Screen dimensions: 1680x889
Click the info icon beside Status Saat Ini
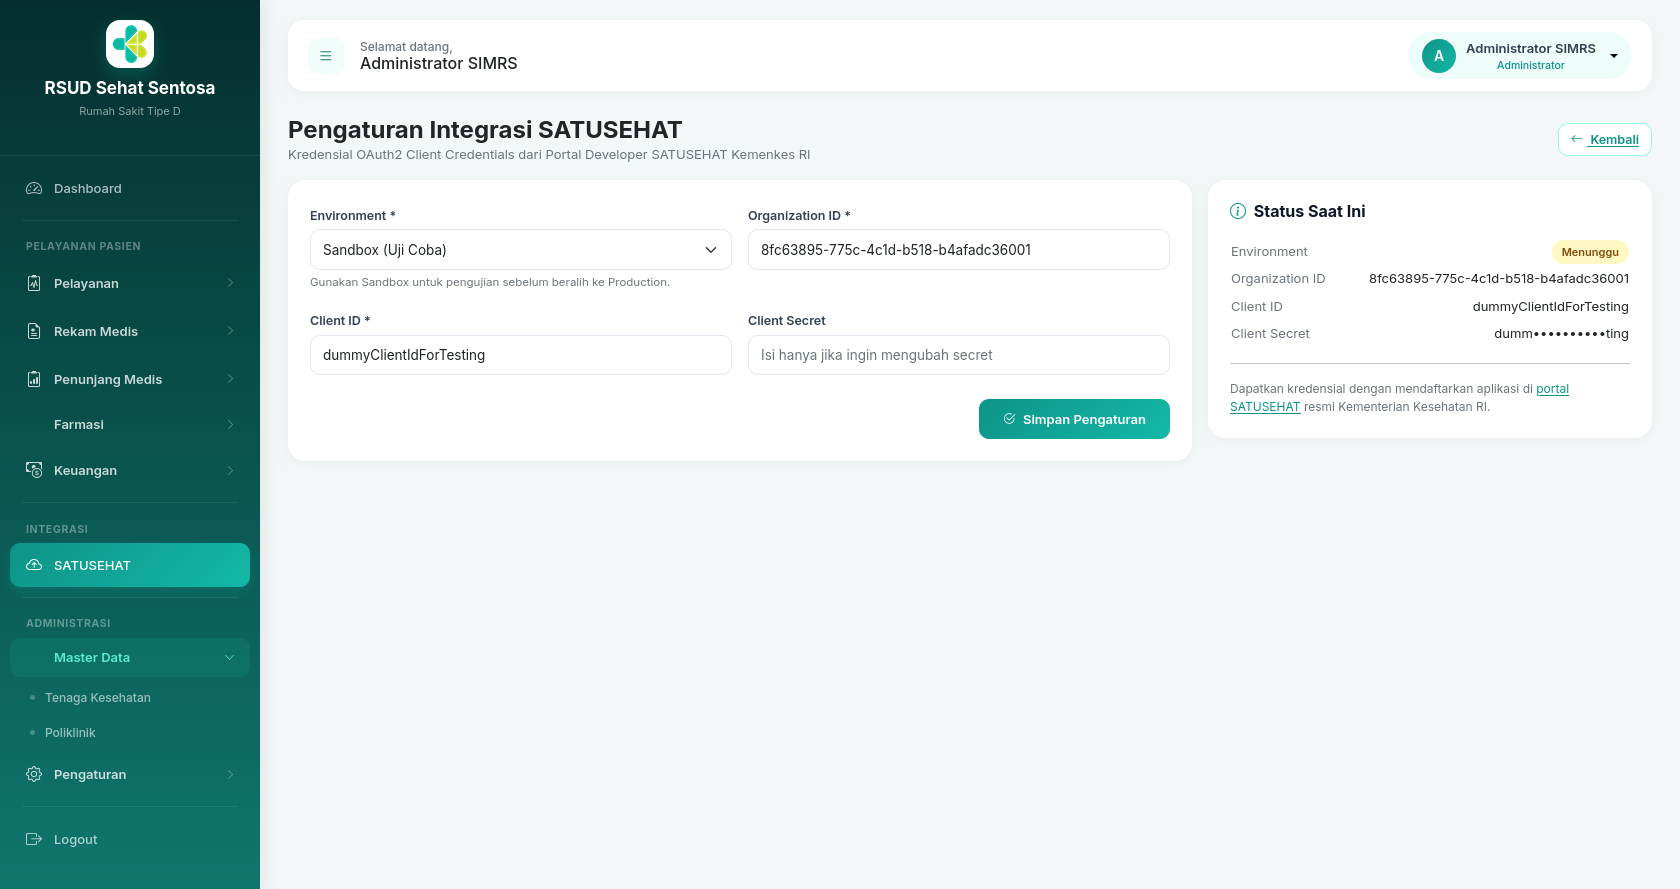tap(1238, 211)
